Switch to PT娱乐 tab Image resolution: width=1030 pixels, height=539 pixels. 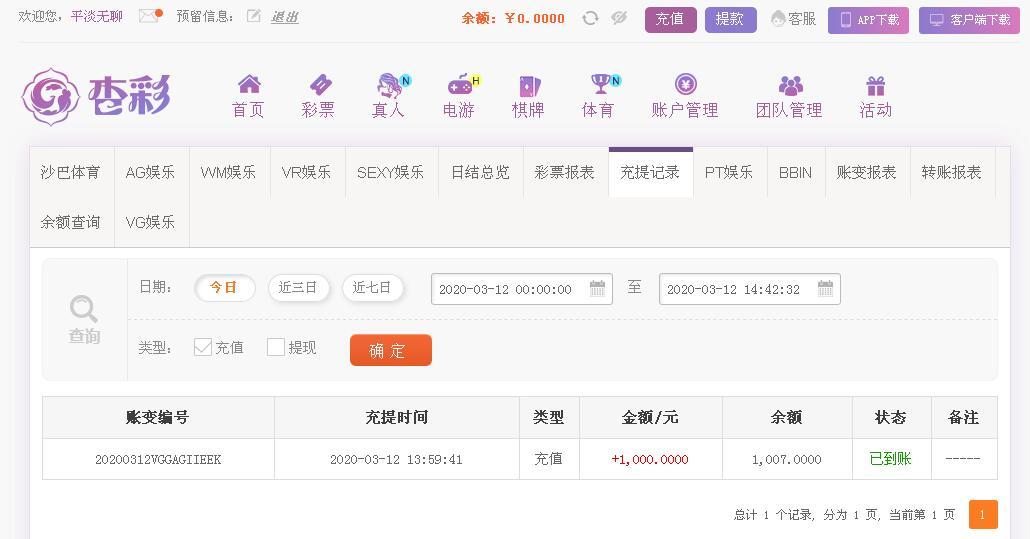point(729,173)
